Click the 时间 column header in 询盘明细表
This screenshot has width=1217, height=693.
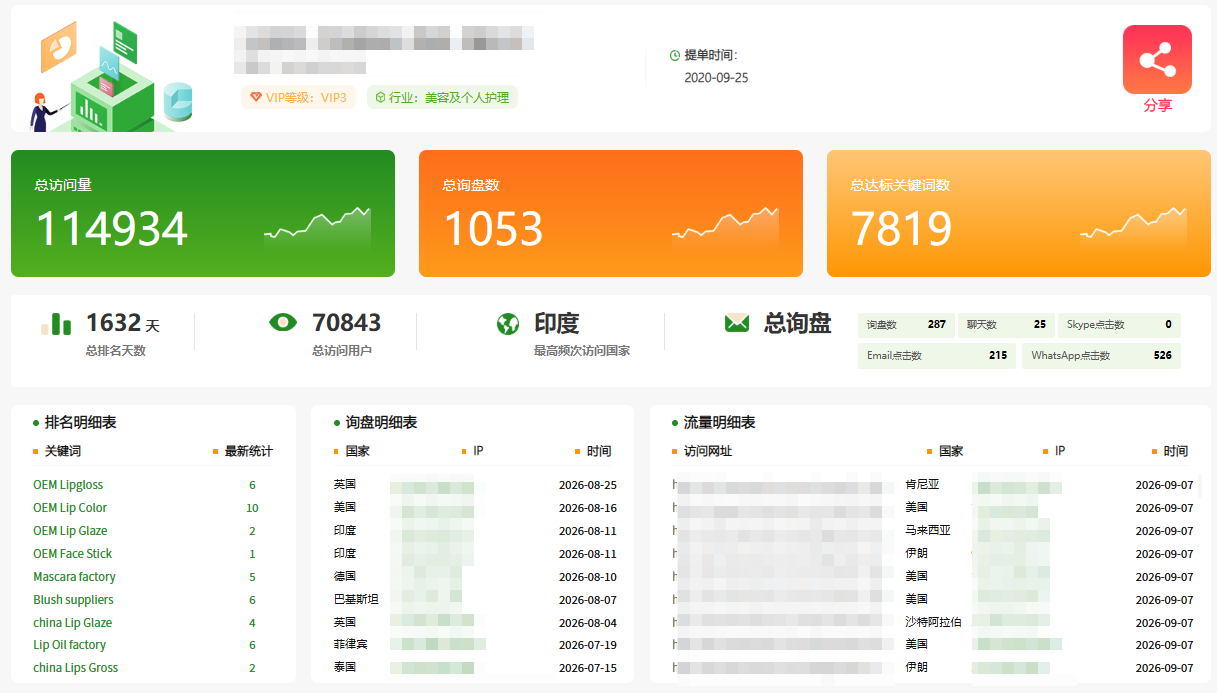point(599,451)
